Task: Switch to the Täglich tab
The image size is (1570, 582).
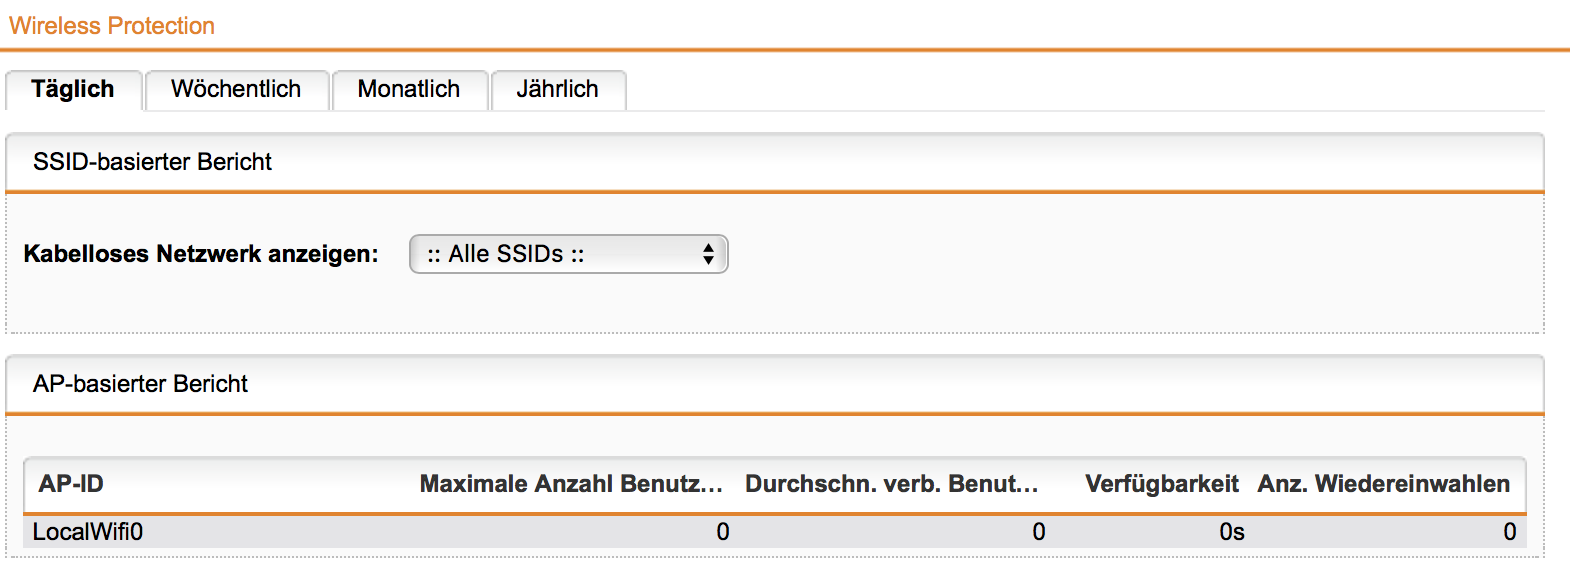Action: coord(73,90)
